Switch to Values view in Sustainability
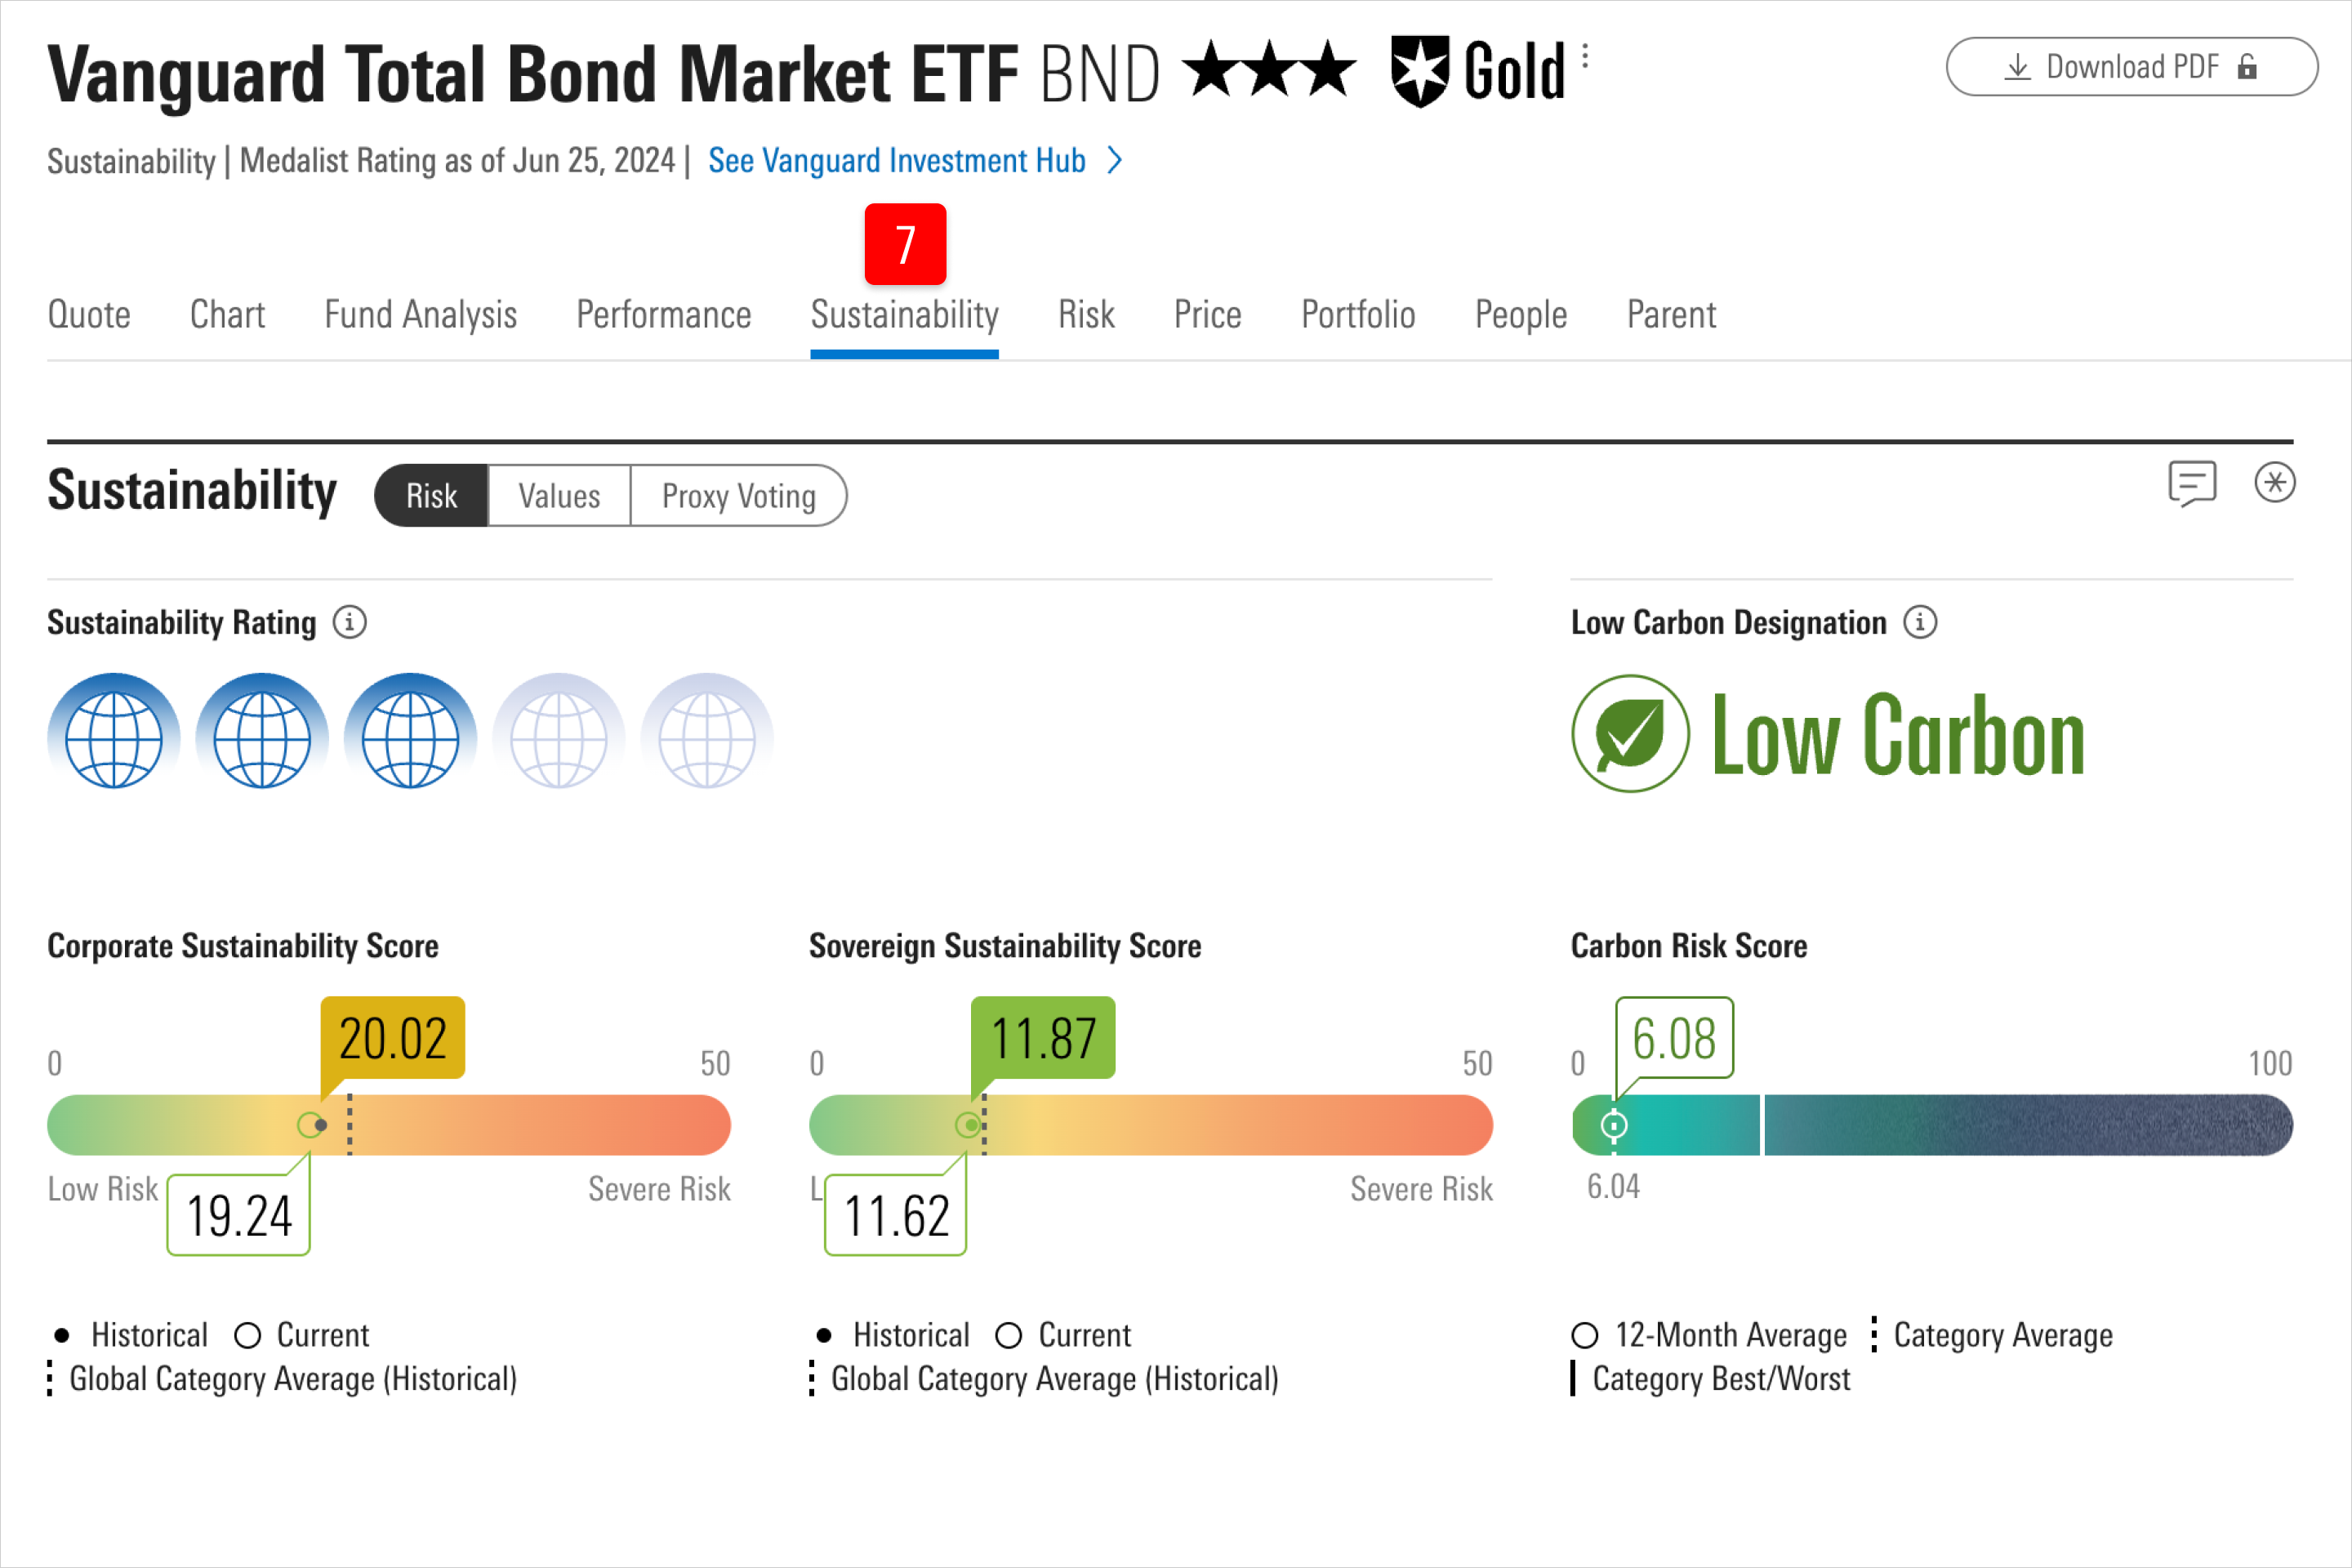The height and width of the screenshot is (1568, 2352). (x=559, y=496)
